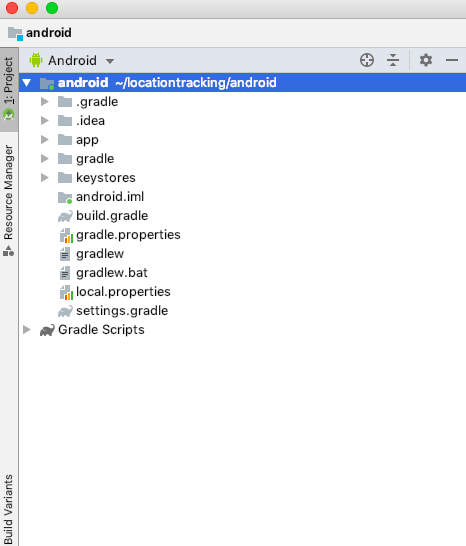Click the build.gradle elephant icon

pyautogui.click(x=65, y=216)
